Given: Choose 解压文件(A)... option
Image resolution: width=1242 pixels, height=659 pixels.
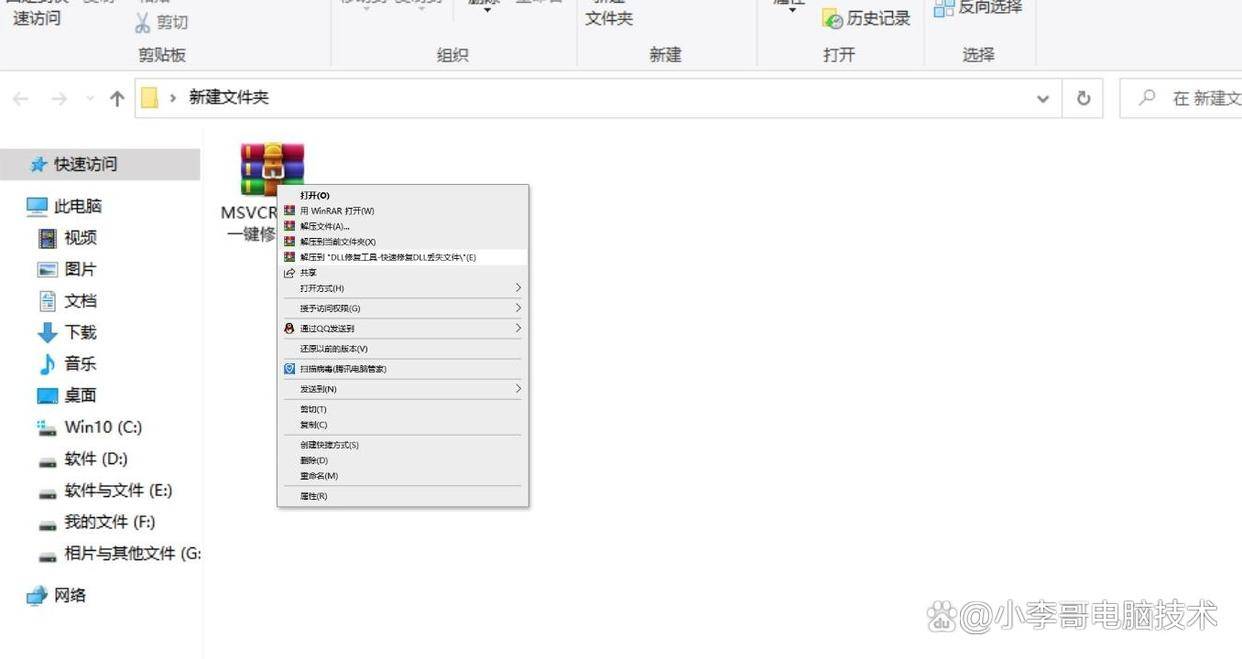Looking at the screenshot, I should pyautogui.click(x=403, y=226).
